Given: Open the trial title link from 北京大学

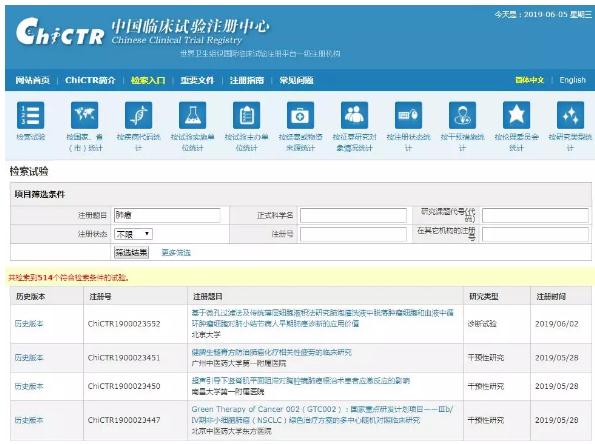Looking at the screenshot, I should pyautogui.click(x=323, y=318).
